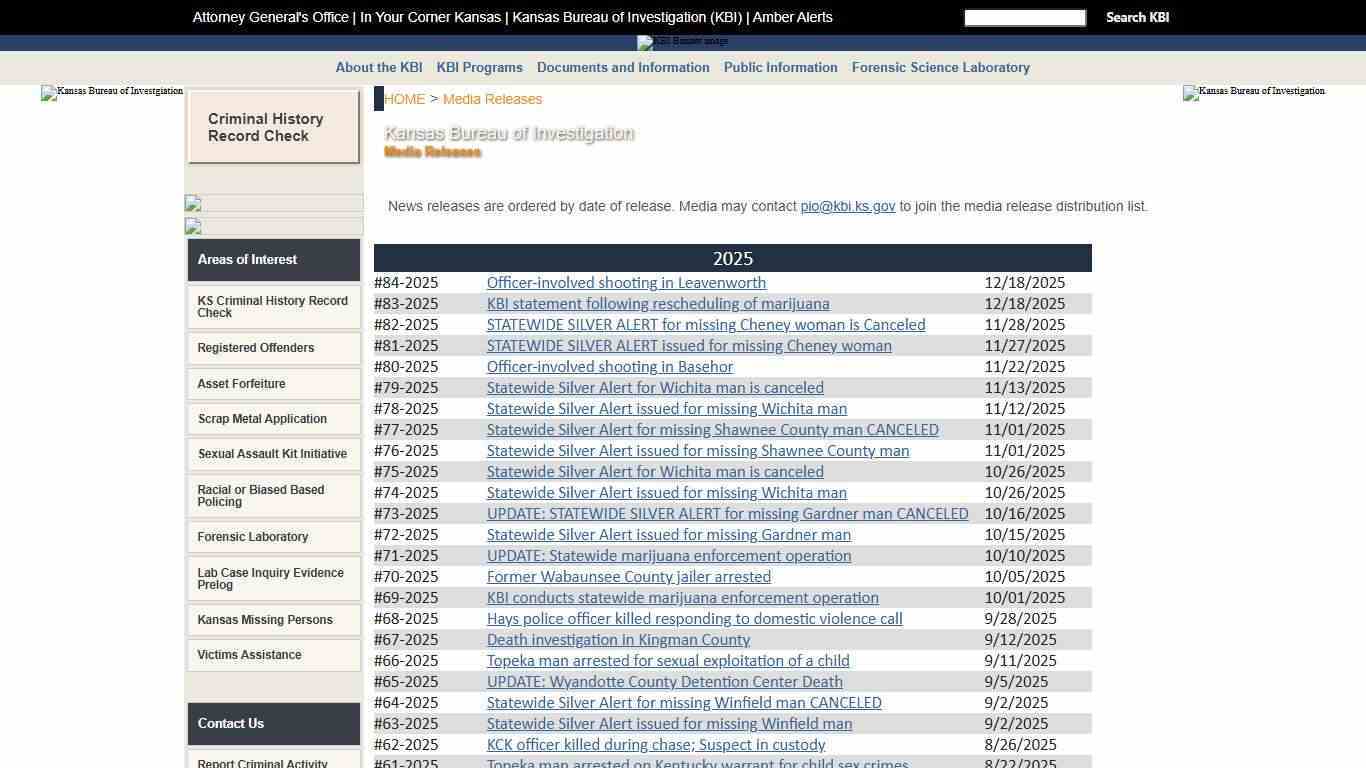Open the About the KBI menu
Image resolution: width=1366 pixels, height=768 pixels.
click(x=378, y=67)
